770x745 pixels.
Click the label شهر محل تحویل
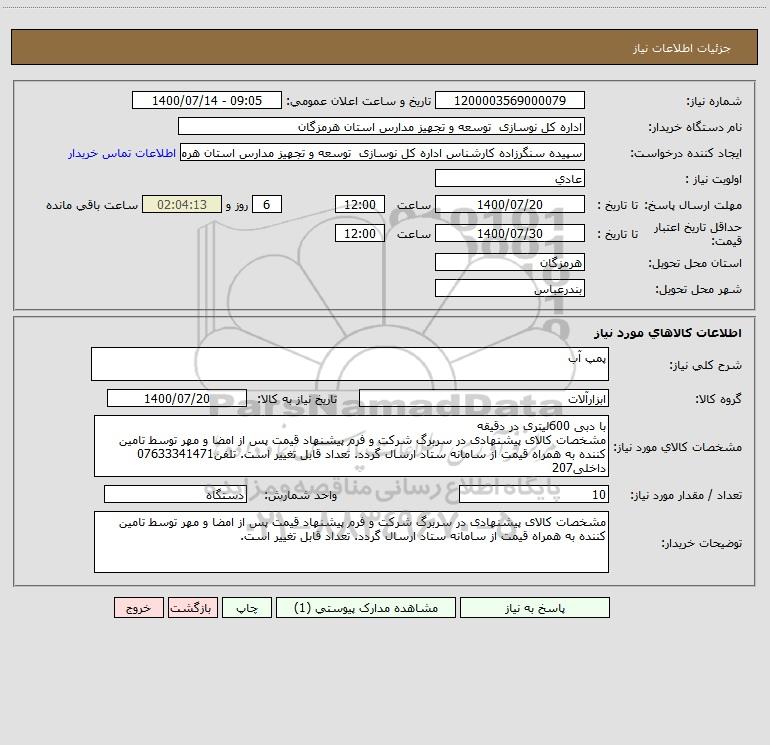tap(698, 289)
